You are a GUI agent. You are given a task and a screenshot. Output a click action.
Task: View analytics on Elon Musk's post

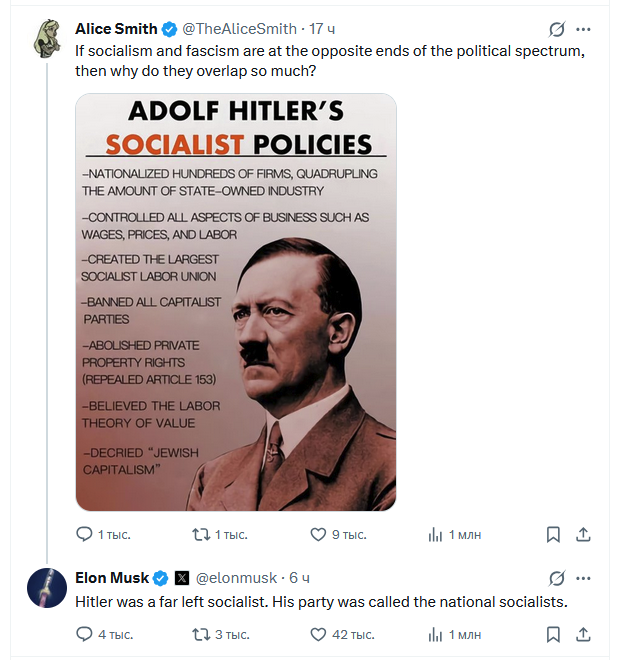(x=435, y=634)
